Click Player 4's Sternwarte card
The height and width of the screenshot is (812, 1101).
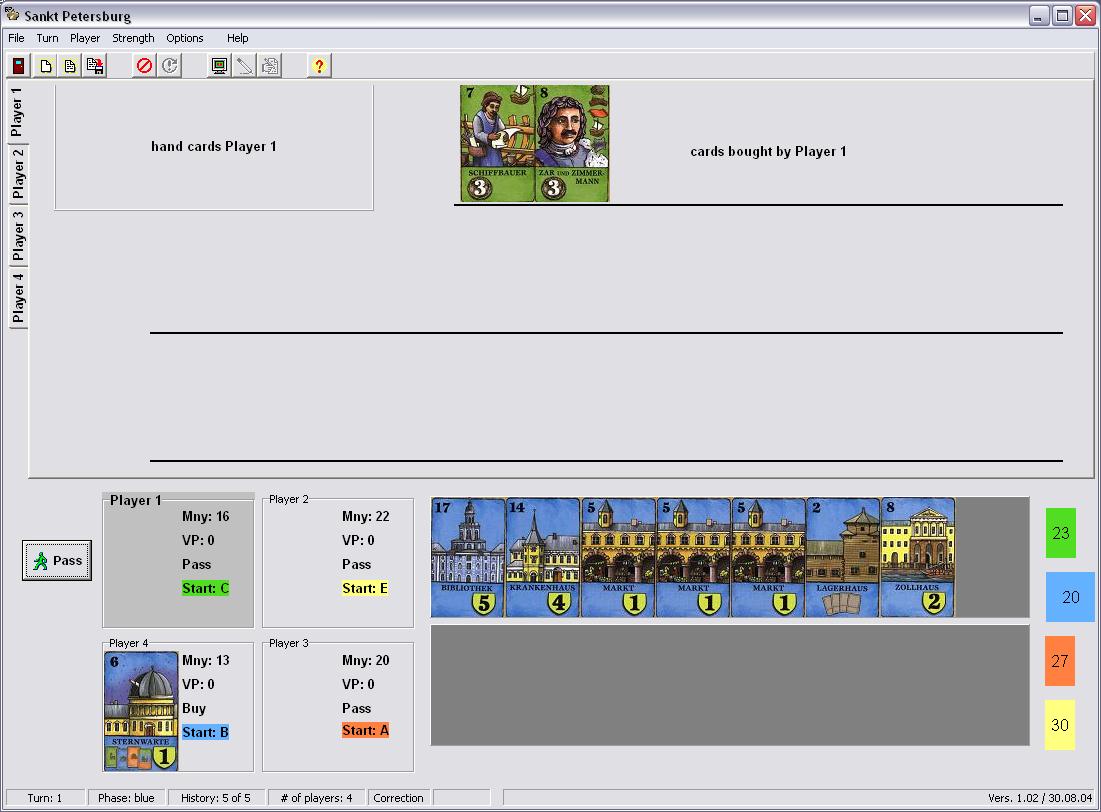141,711
